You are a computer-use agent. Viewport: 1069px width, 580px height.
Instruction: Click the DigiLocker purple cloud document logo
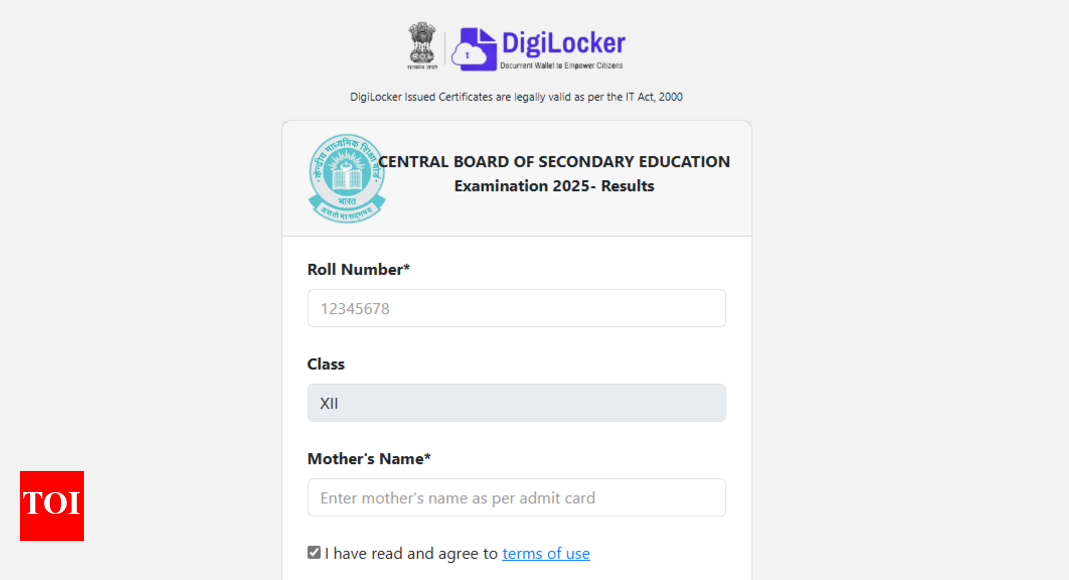tap(473, 48)
